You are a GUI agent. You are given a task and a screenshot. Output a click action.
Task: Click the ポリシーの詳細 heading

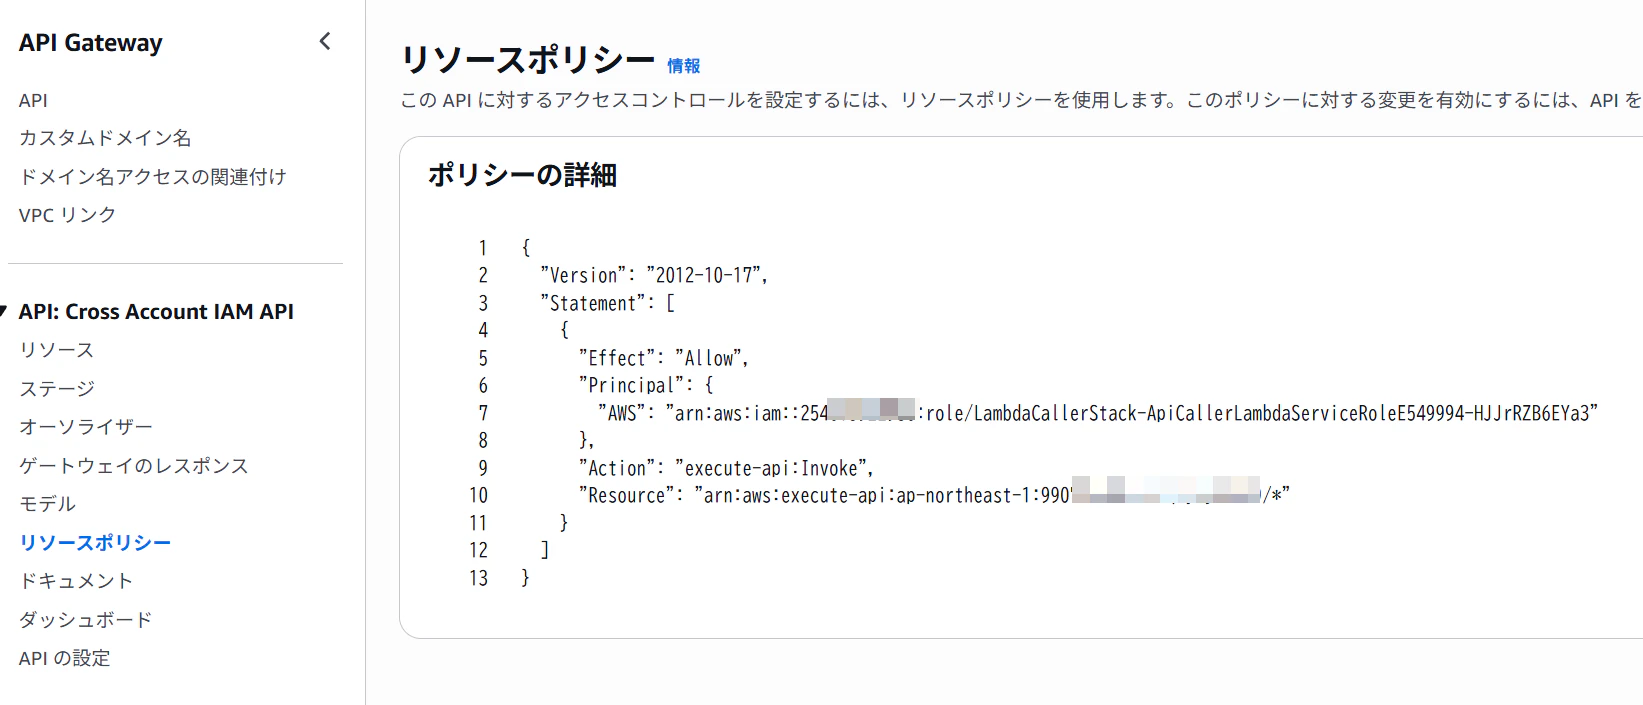pos(522,175)
